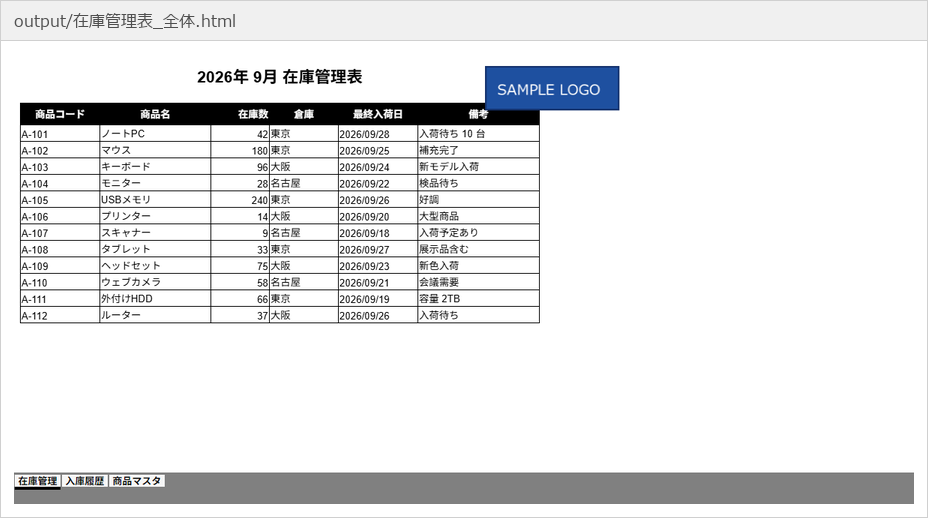
Task: Open the 入庫履歴 sheet tab
Action: (85, 481)
